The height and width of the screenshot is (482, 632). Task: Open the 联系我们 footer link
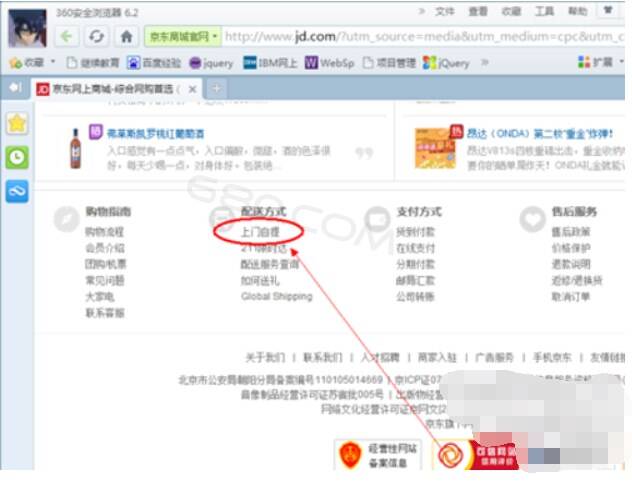point(322,357)
